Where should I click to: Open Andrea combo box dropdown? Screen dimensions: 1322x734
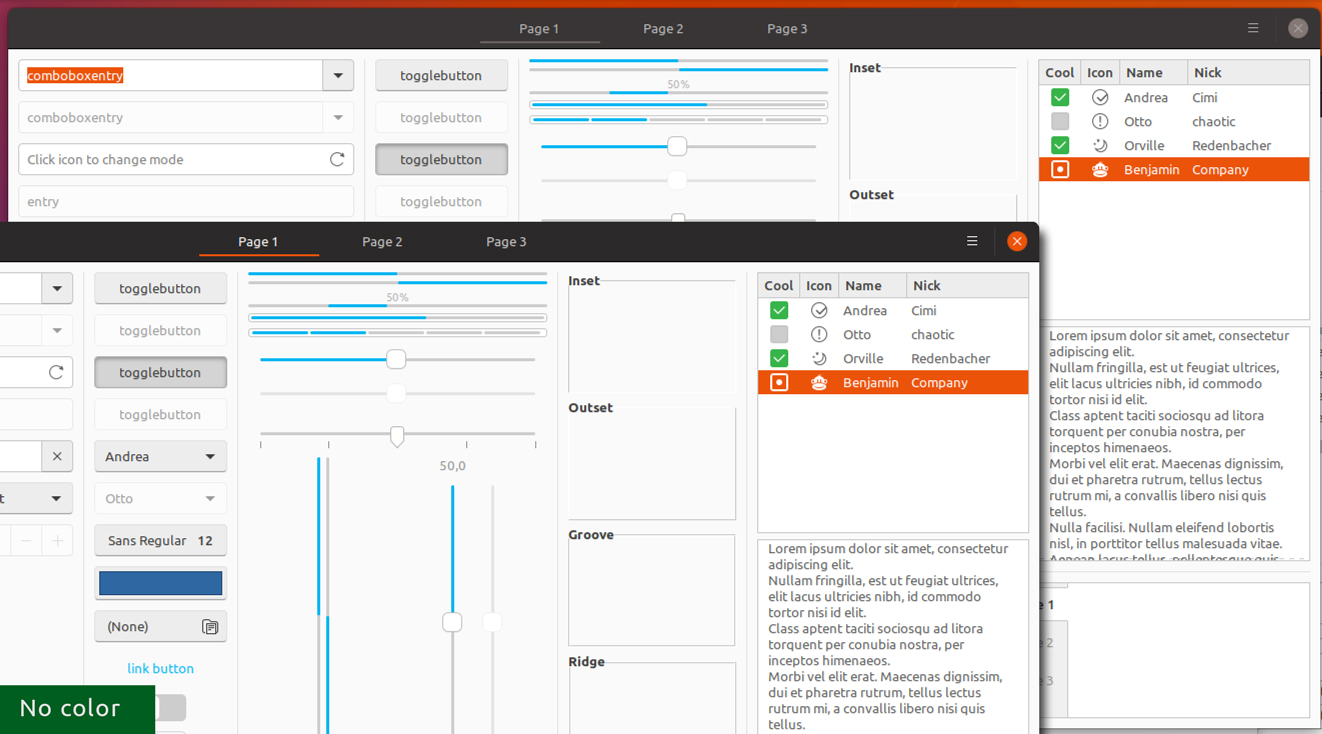(x=160, y=456)
